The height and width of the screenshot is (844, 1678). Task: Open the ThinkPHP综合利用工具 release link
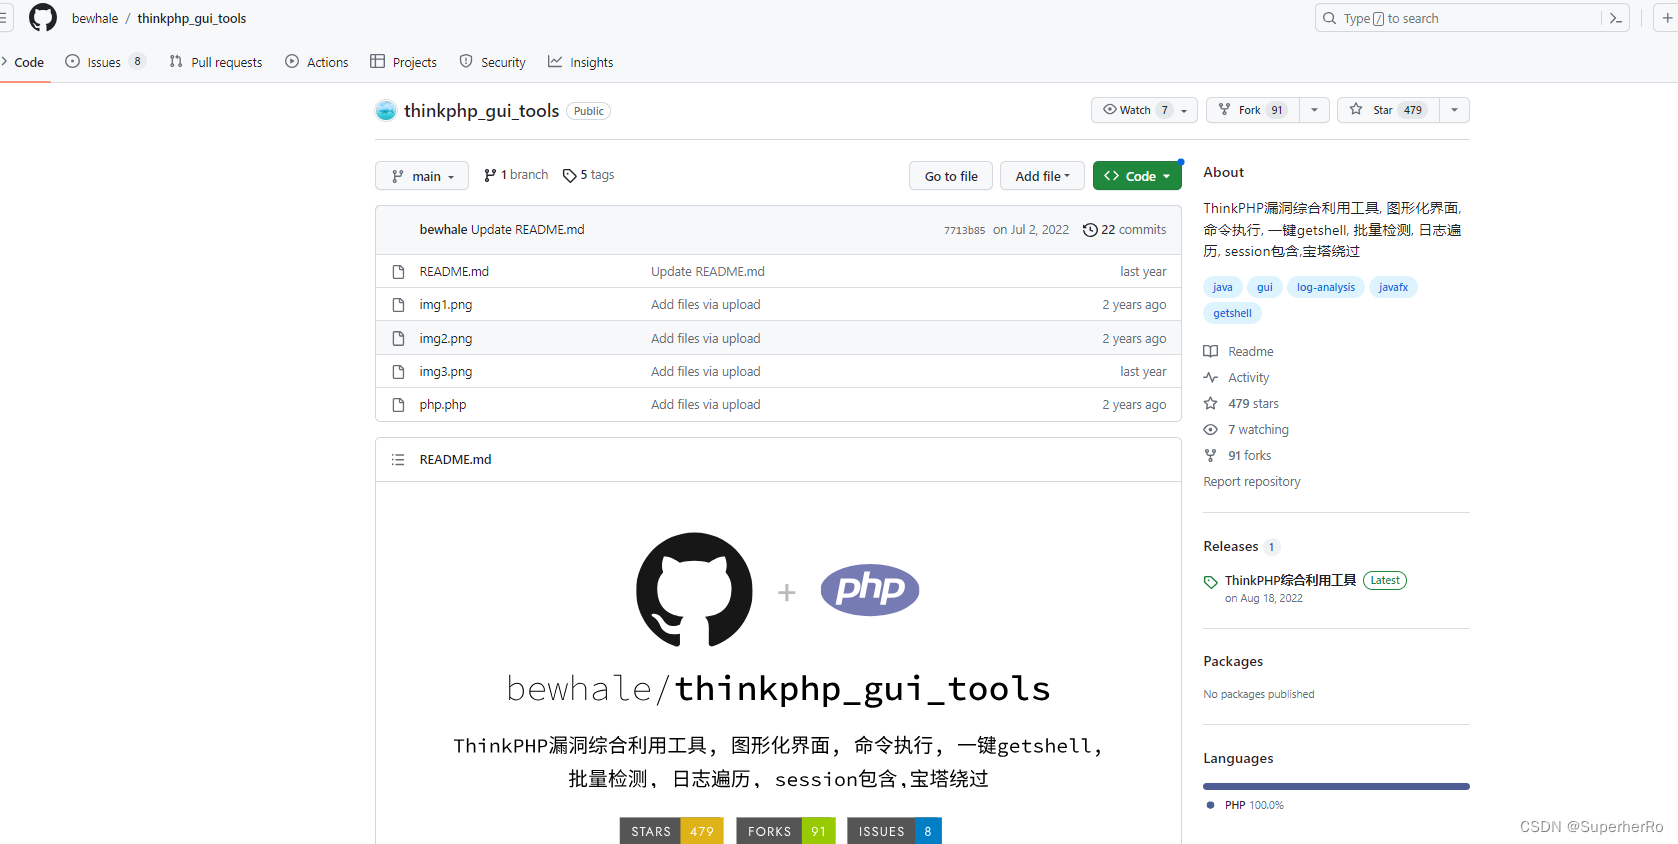point(1290,580)
